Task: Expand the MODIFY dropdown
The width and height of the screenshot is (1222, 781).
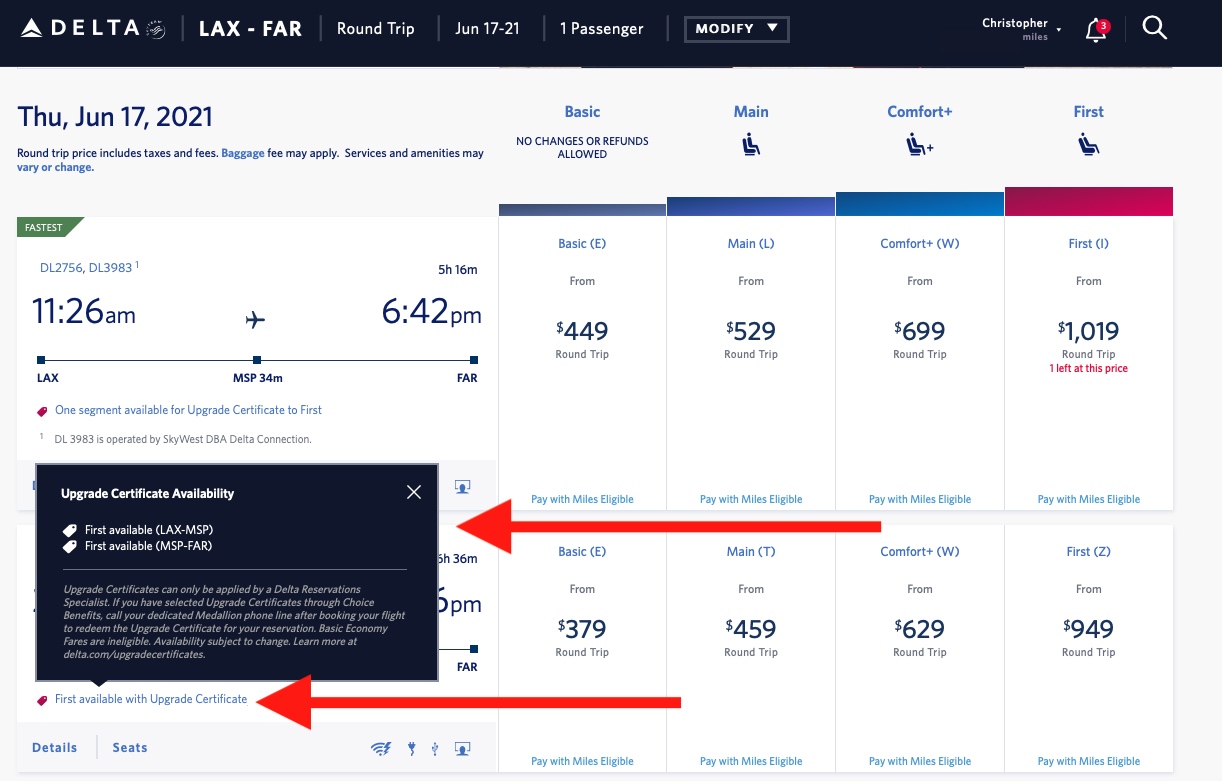Action: click(737, 29)
